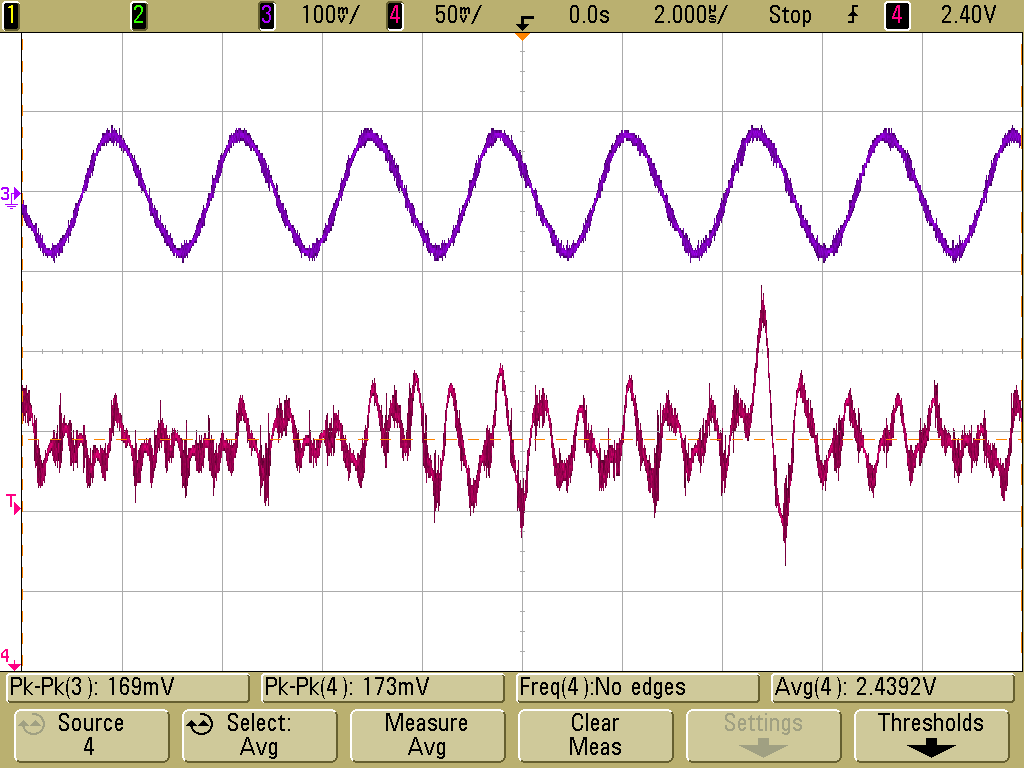Screen dimensions: 1024x768
Task: Click the trigger delay arrow icon in the status bar
Action: pyautogui.click(x=524, y=24)
